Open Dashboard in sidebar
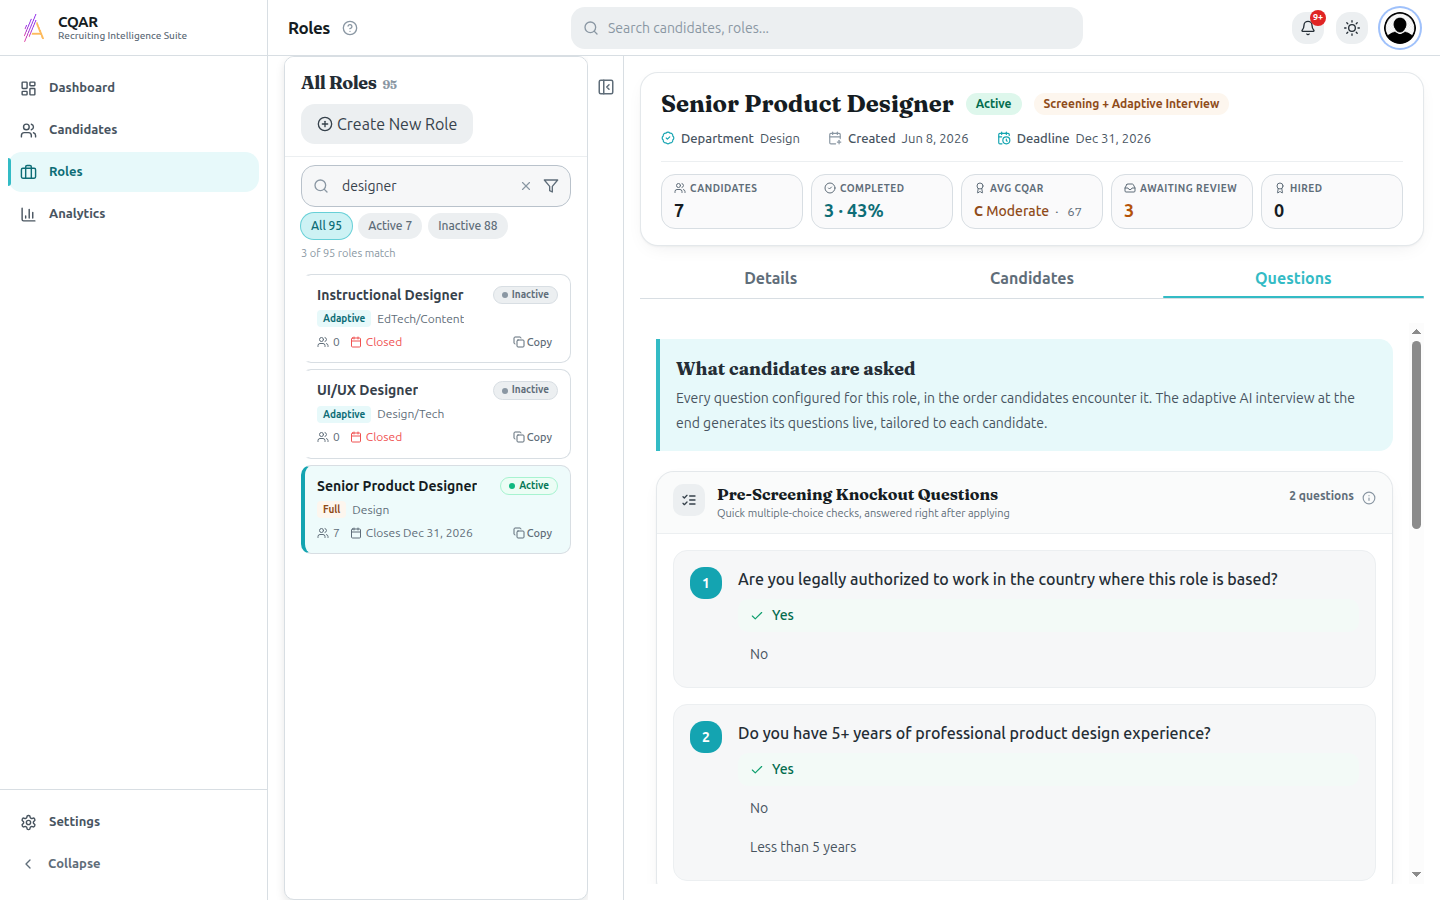The width and height of the screenshot is (1440, 900). (x=133, y=88)
